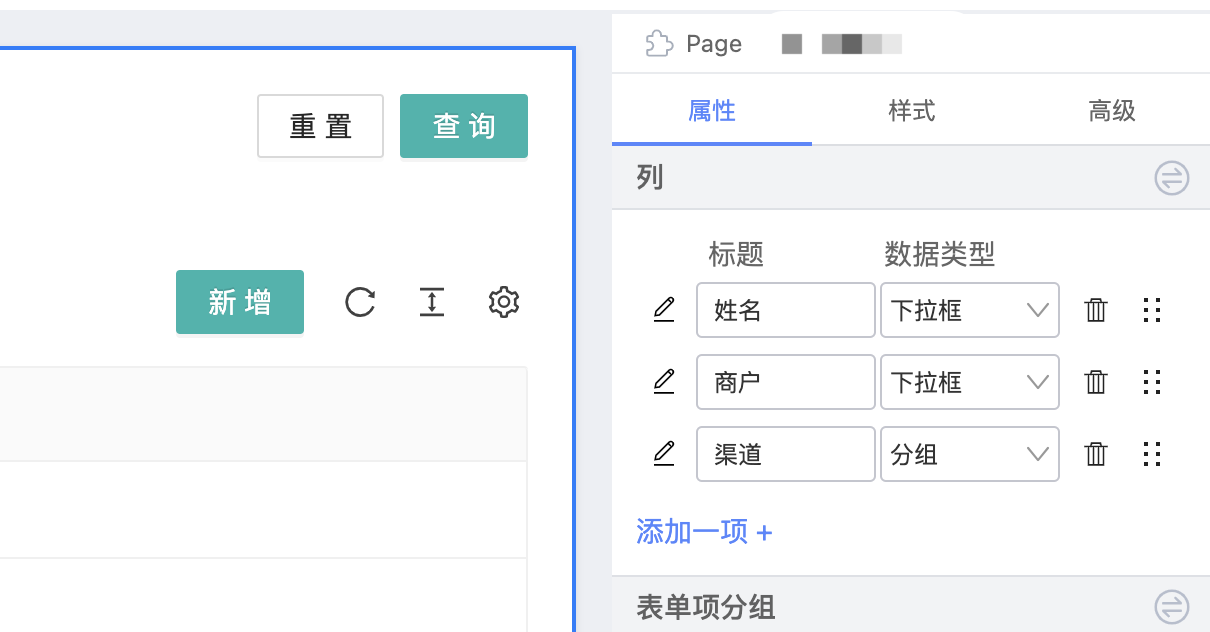Click the puzzle-piece Page icon
The width and height of the screenshot is (1210, 632).
pos(658,44)
